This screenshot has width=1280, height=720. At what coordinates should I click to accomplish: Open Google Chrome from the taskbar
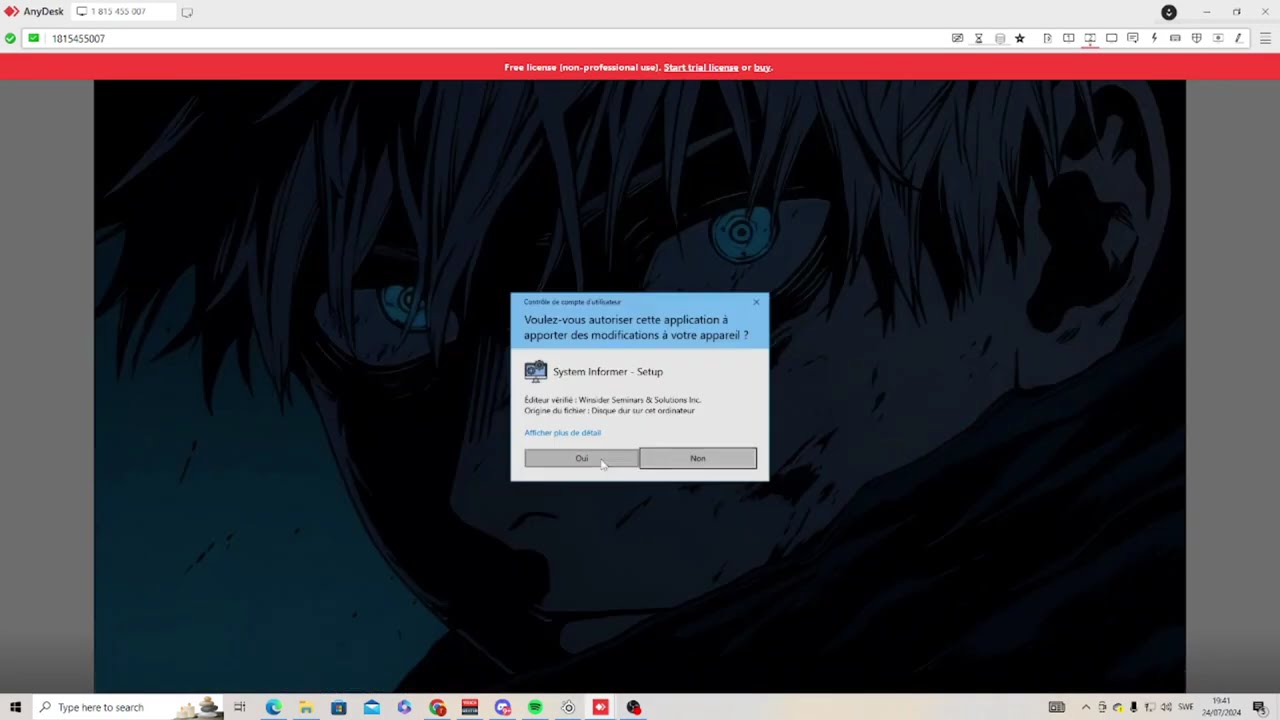click(437, 707)
